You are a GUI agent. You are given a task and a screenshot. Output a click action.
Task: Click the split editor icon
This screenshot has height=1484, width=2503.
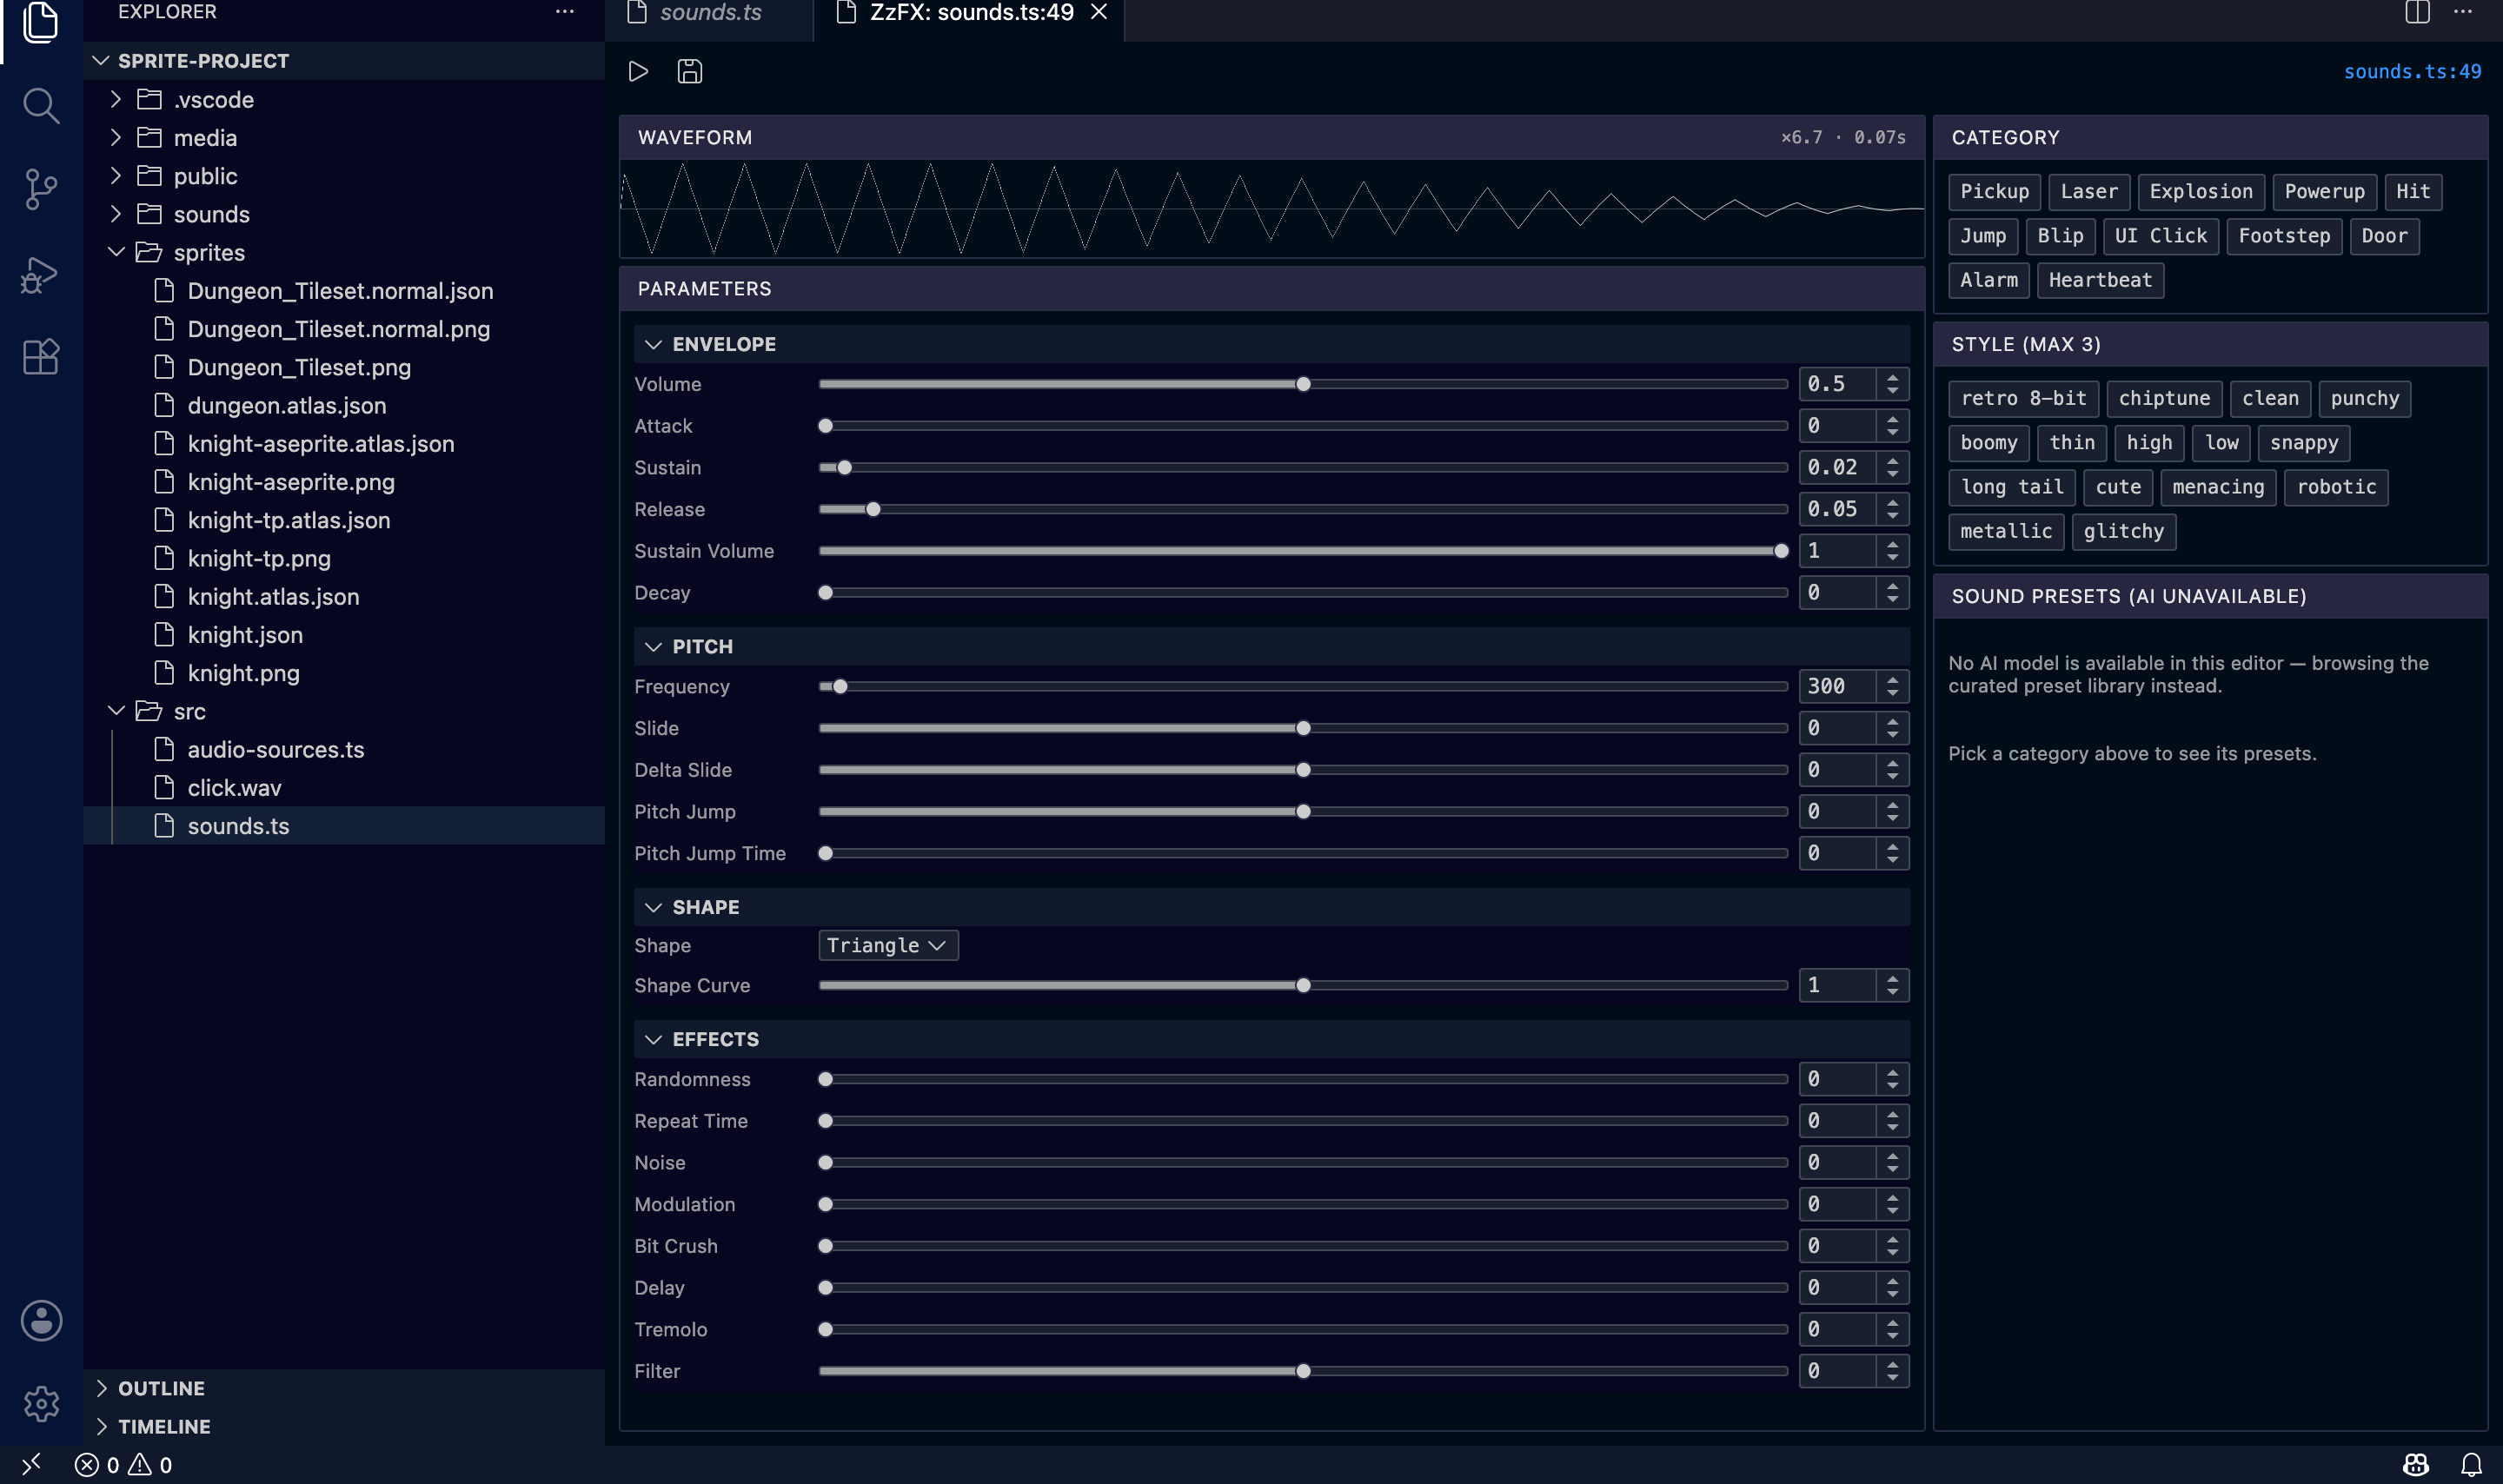click(x=2417, y=12)
